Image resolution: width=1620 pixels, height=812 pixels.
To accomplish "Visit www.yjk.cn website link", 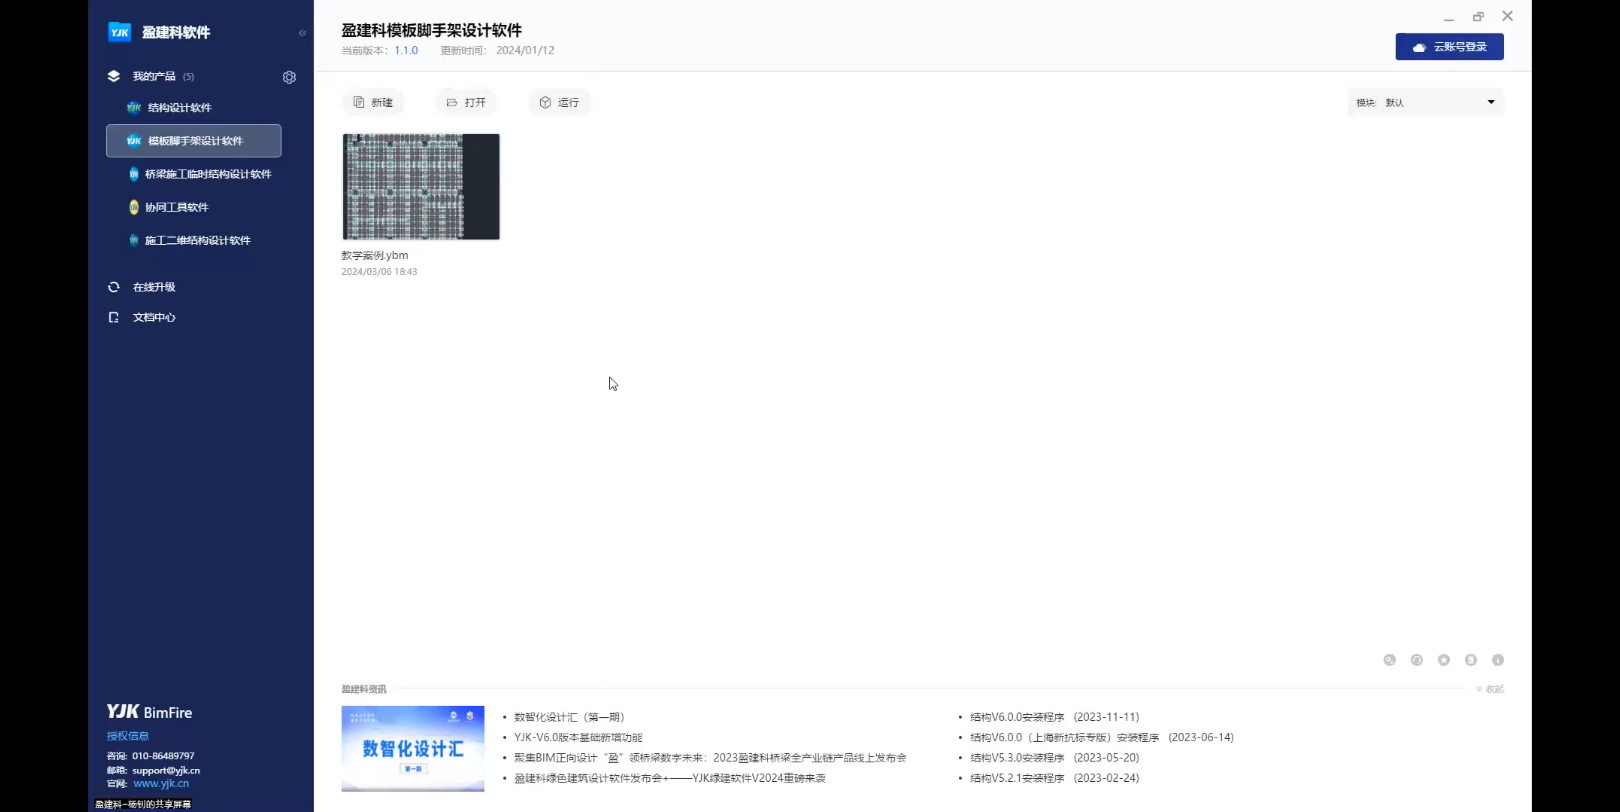I will click(x=161, y=783).
